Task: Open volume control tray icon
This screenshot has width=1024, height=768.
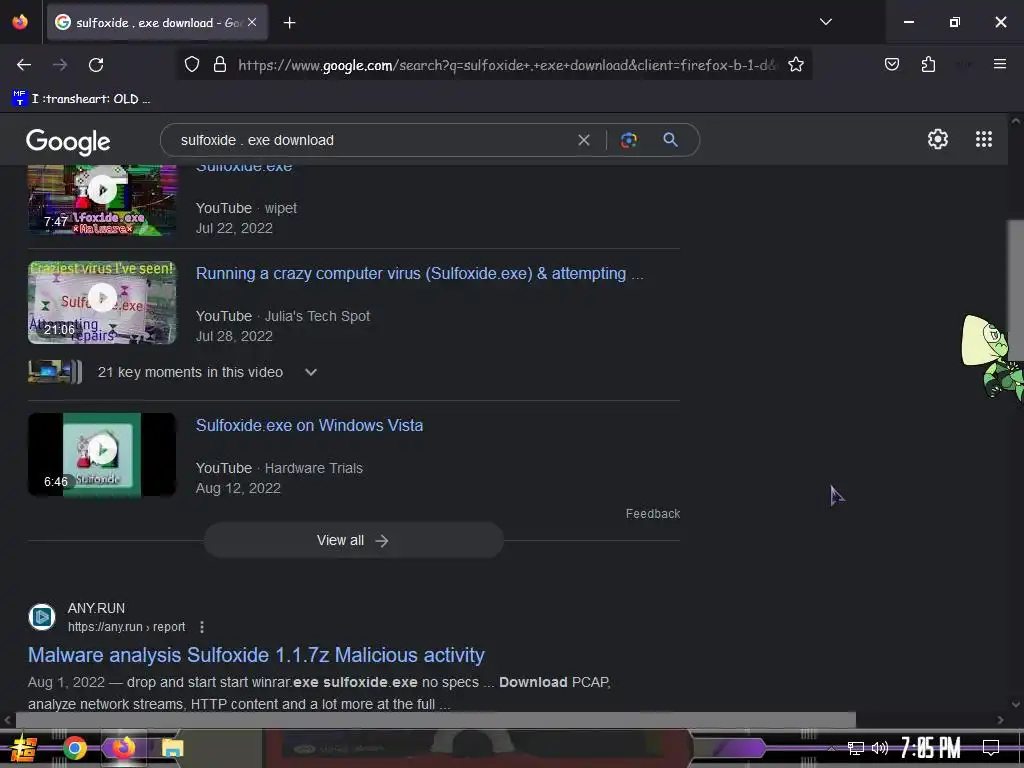Action: [880, 748]
